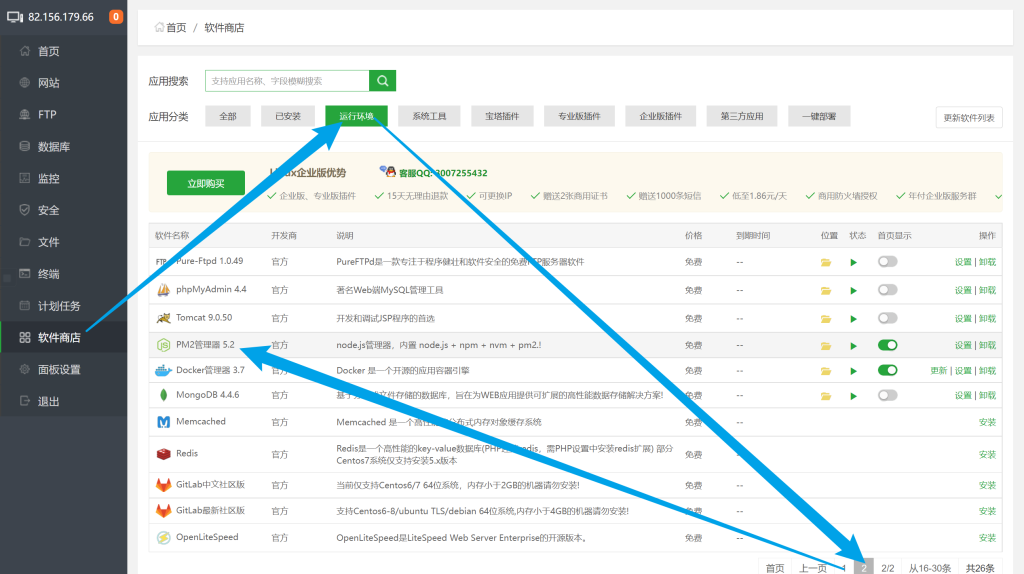1024x574 pixels.
Task: Click the Docker whale icon
Action: [164, 370]
